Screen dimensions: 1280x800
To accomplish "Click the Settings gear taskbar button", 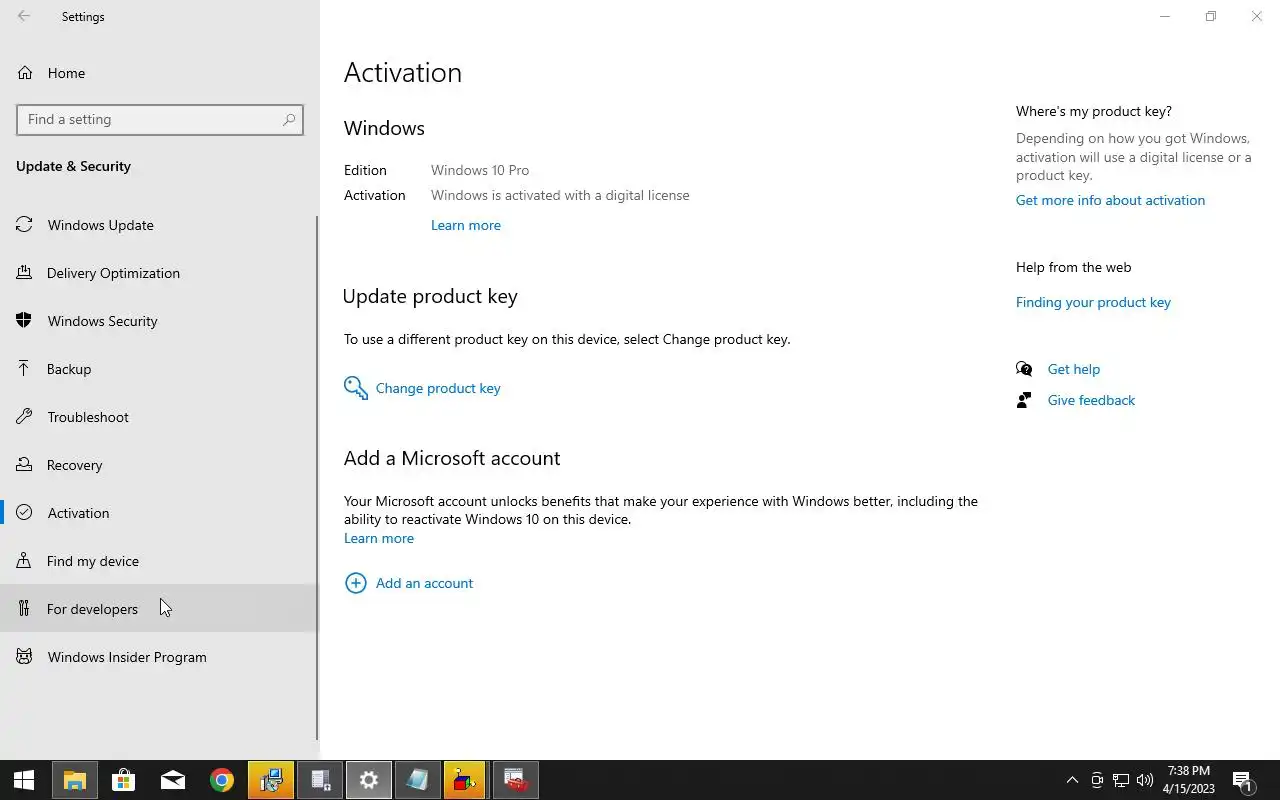I will (x=369, y=780).
